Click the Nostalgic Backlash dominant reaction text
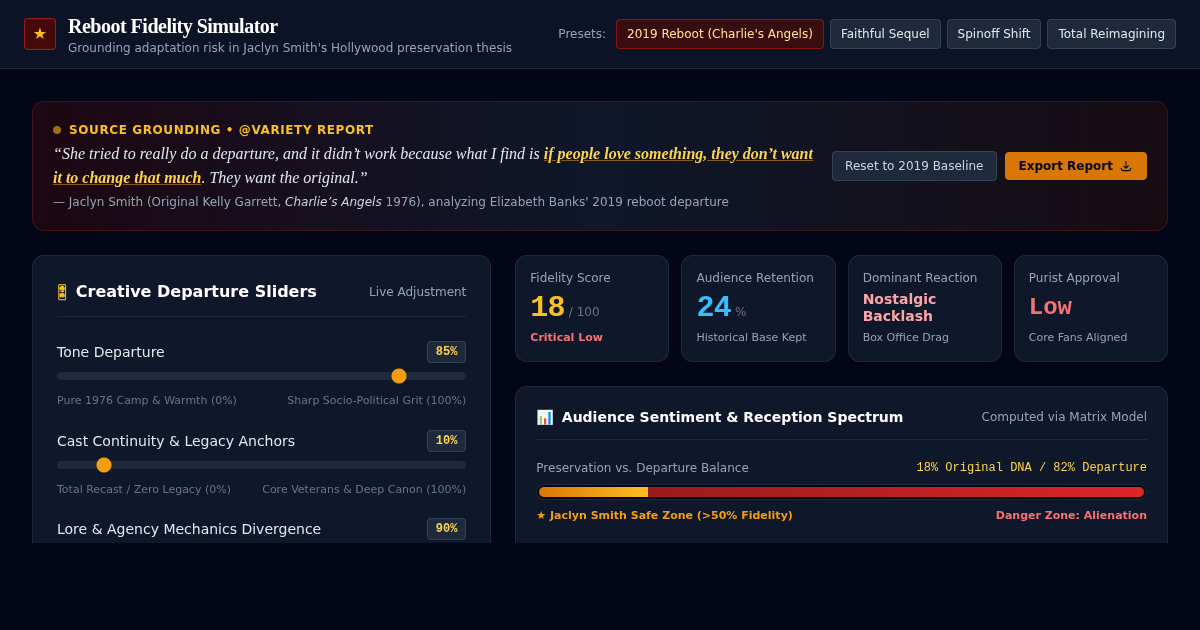The image size is (1200, 630). 900,308
